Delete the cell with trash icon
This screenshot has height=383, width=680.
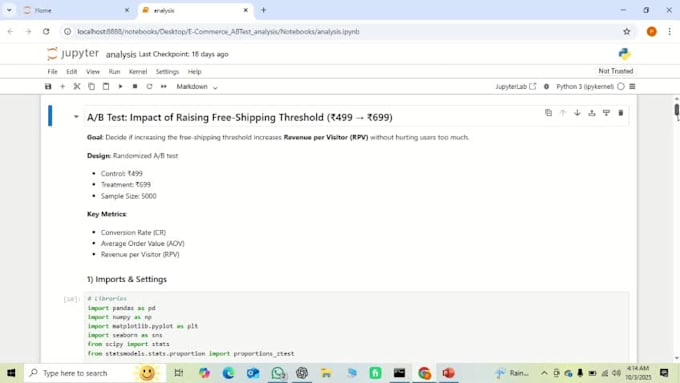tap(621, 113)
